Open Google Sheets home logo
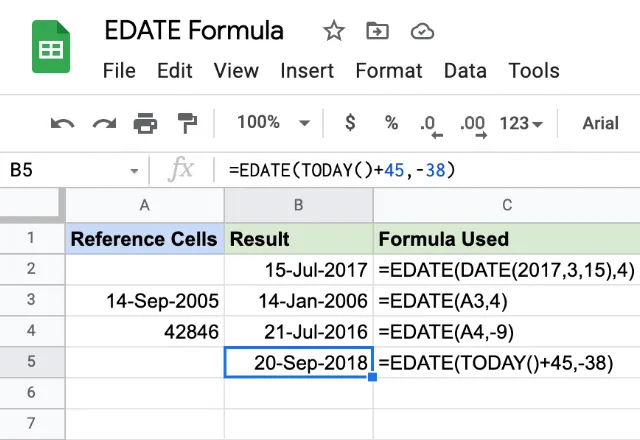This screenshot has height=440, width=640. point(51,47)
